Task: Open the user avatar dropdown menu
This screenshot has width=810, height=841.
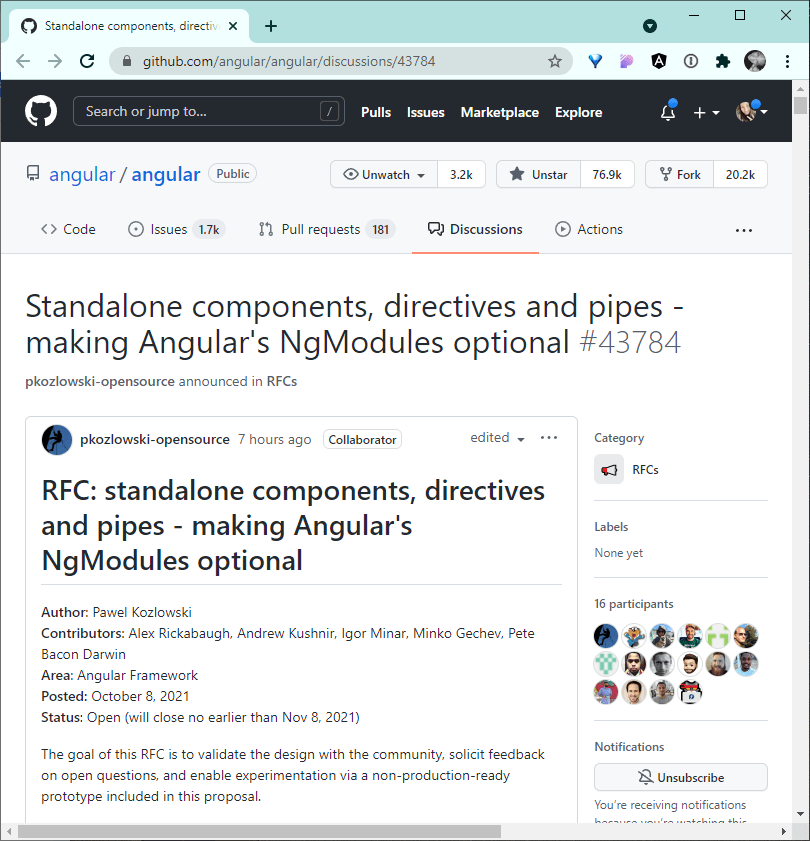Action: (752, 112)
